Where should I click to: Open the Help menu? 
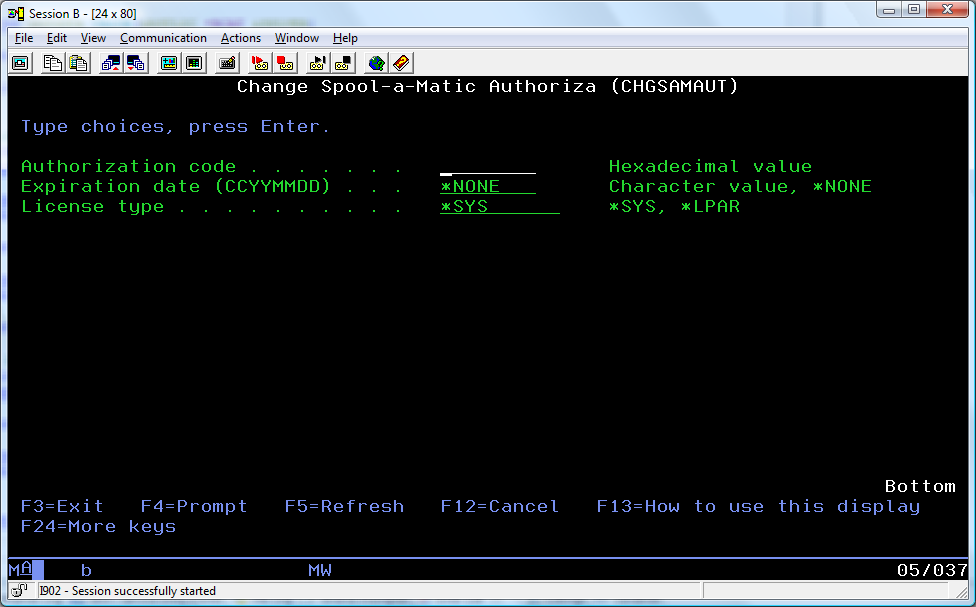click(x=345, y=38)
